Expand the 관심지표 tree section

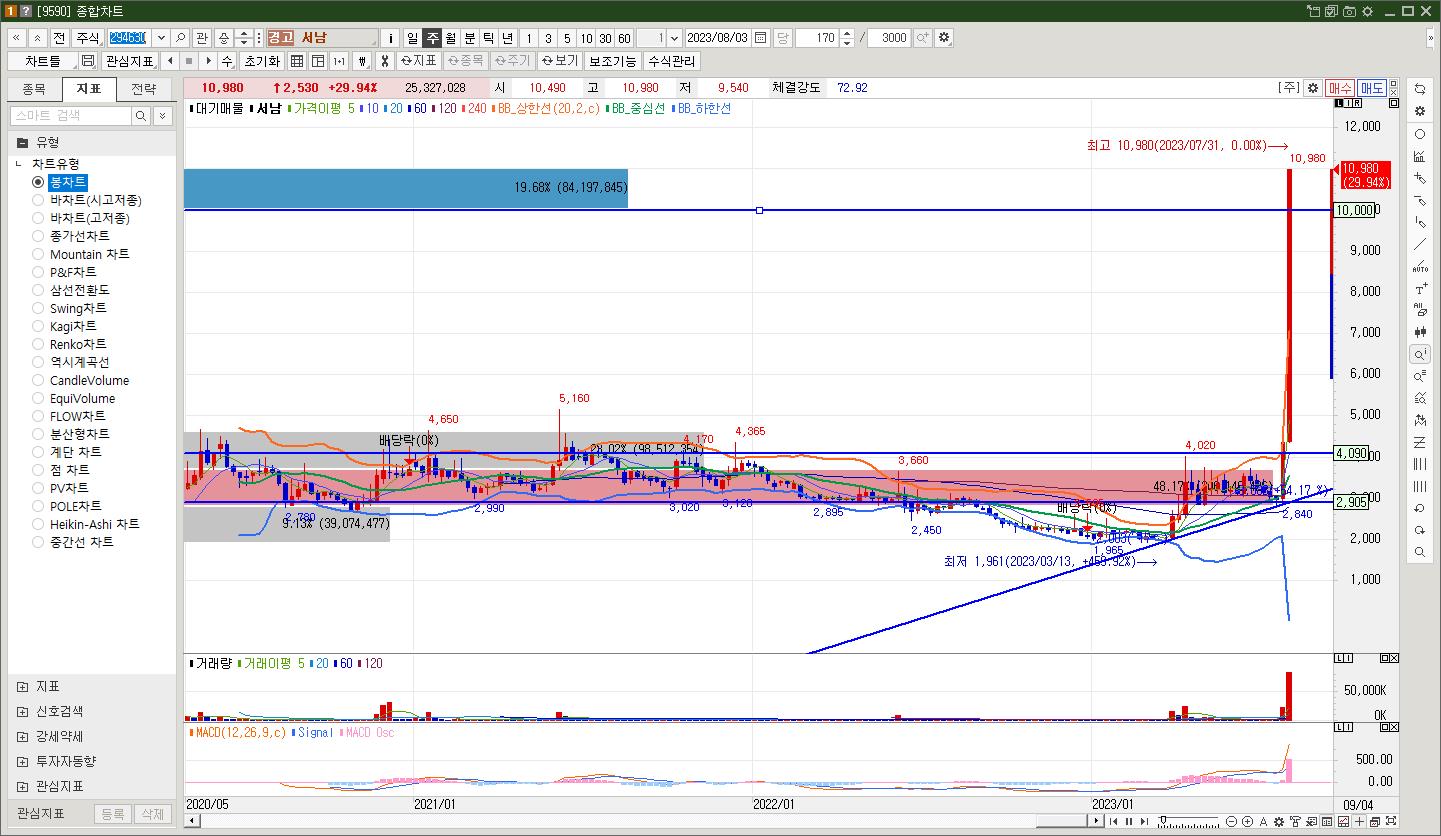(x=22, y=786)
